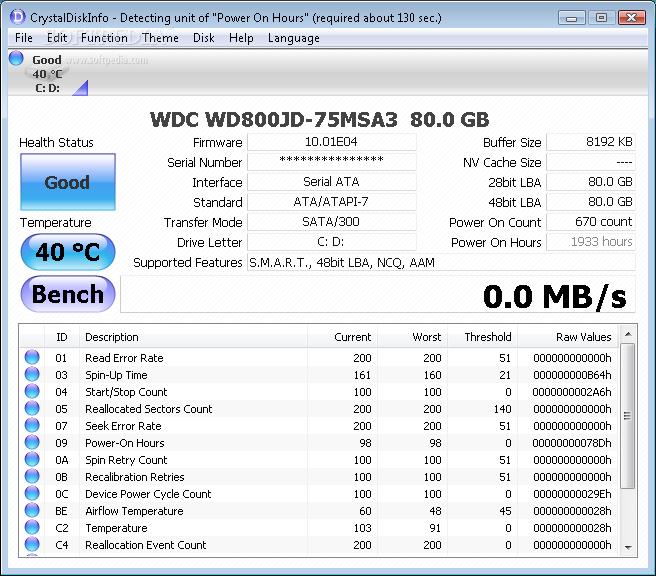Click the CrystalDiskInfo title bar app icon
This screenshot has height=576, width=656.
[18, 17]
